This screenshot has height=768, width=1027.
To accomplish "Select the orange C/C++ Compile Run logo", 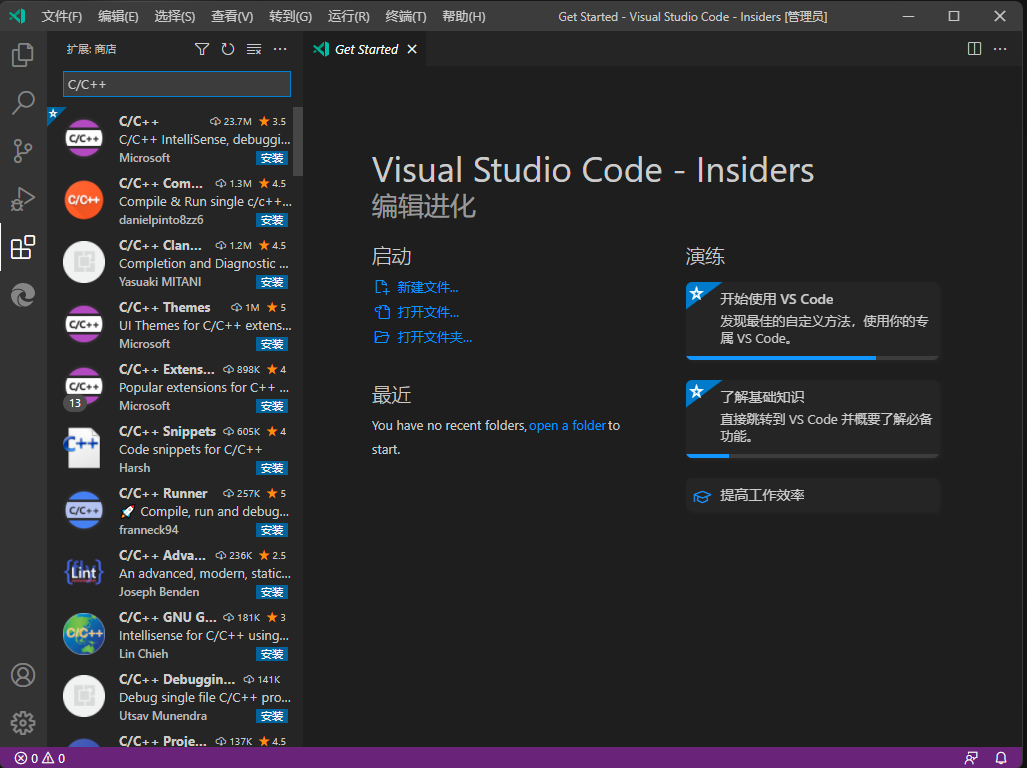I will (x=84, y=200).
